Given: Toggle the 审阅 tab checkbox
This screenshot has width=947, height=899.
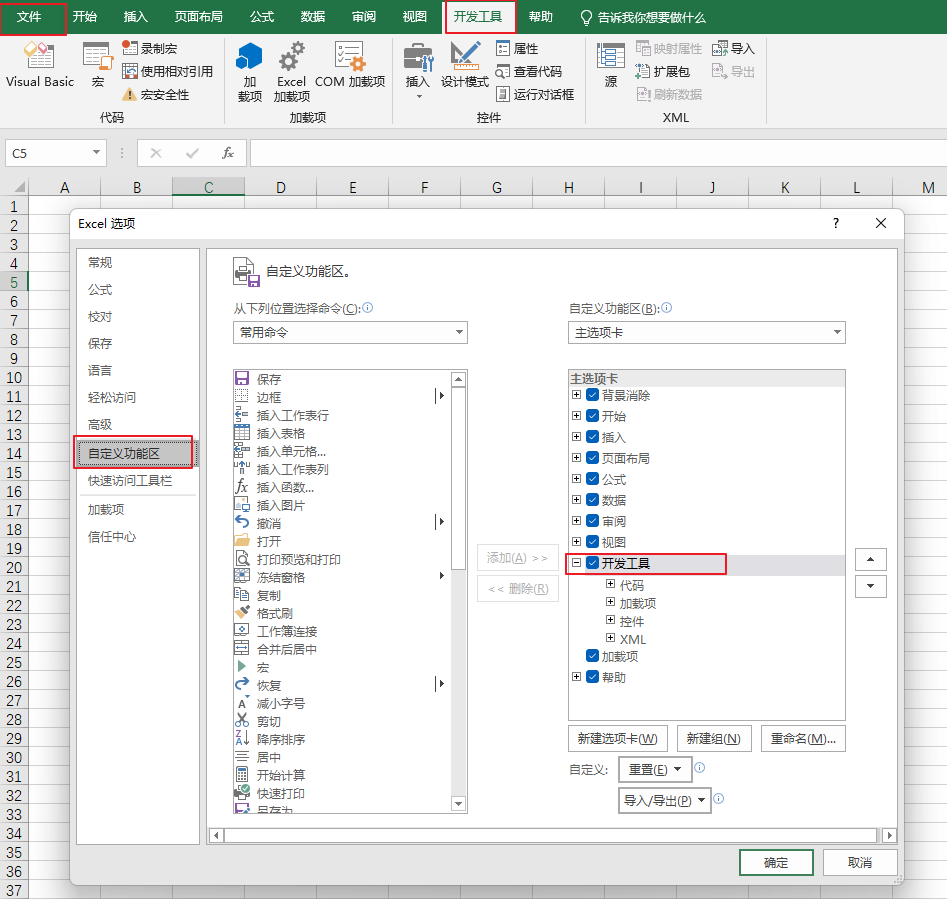Looking at the screenshot, I should click(593, 521).
